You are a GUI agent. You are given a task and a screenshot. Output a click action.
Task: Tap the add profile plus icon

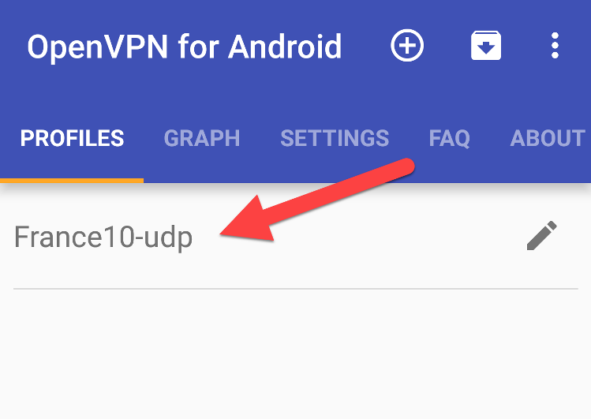407,45
